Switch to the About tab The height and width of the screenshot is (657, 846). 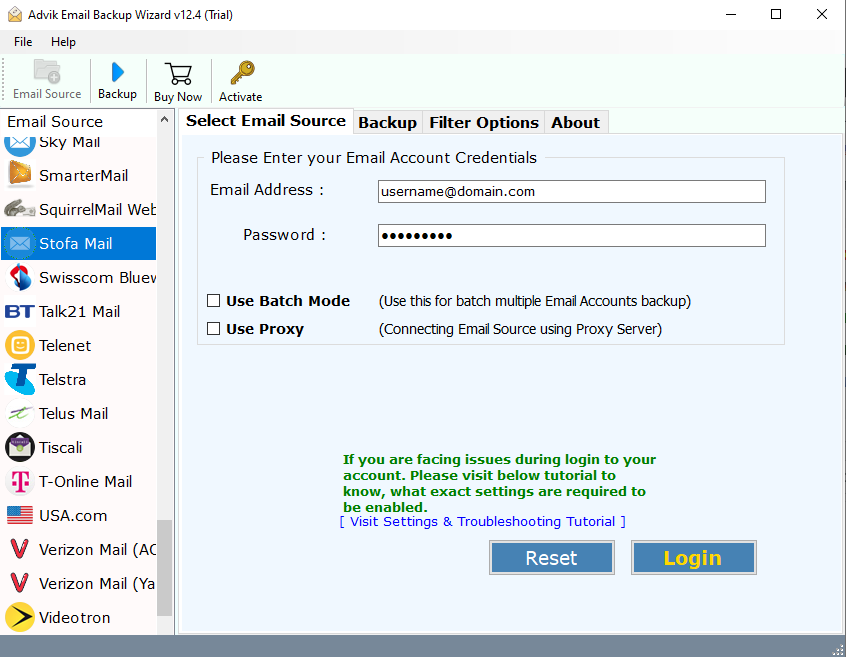tap(576, 122)
